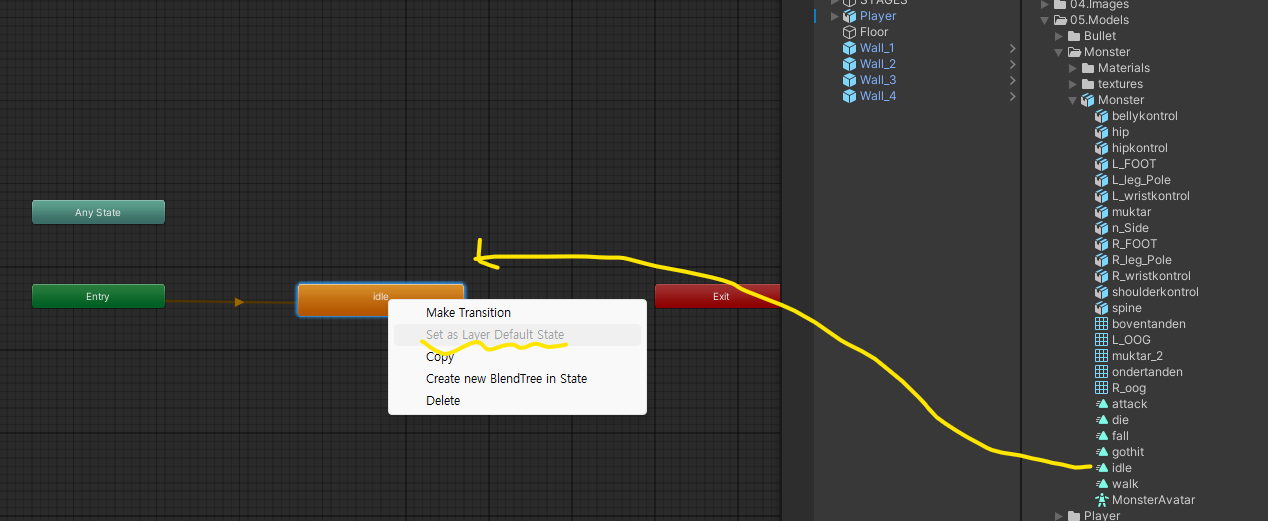Open Wall_3 prefab via its right chevron
1268x521 pixels.
[1012, 80]
